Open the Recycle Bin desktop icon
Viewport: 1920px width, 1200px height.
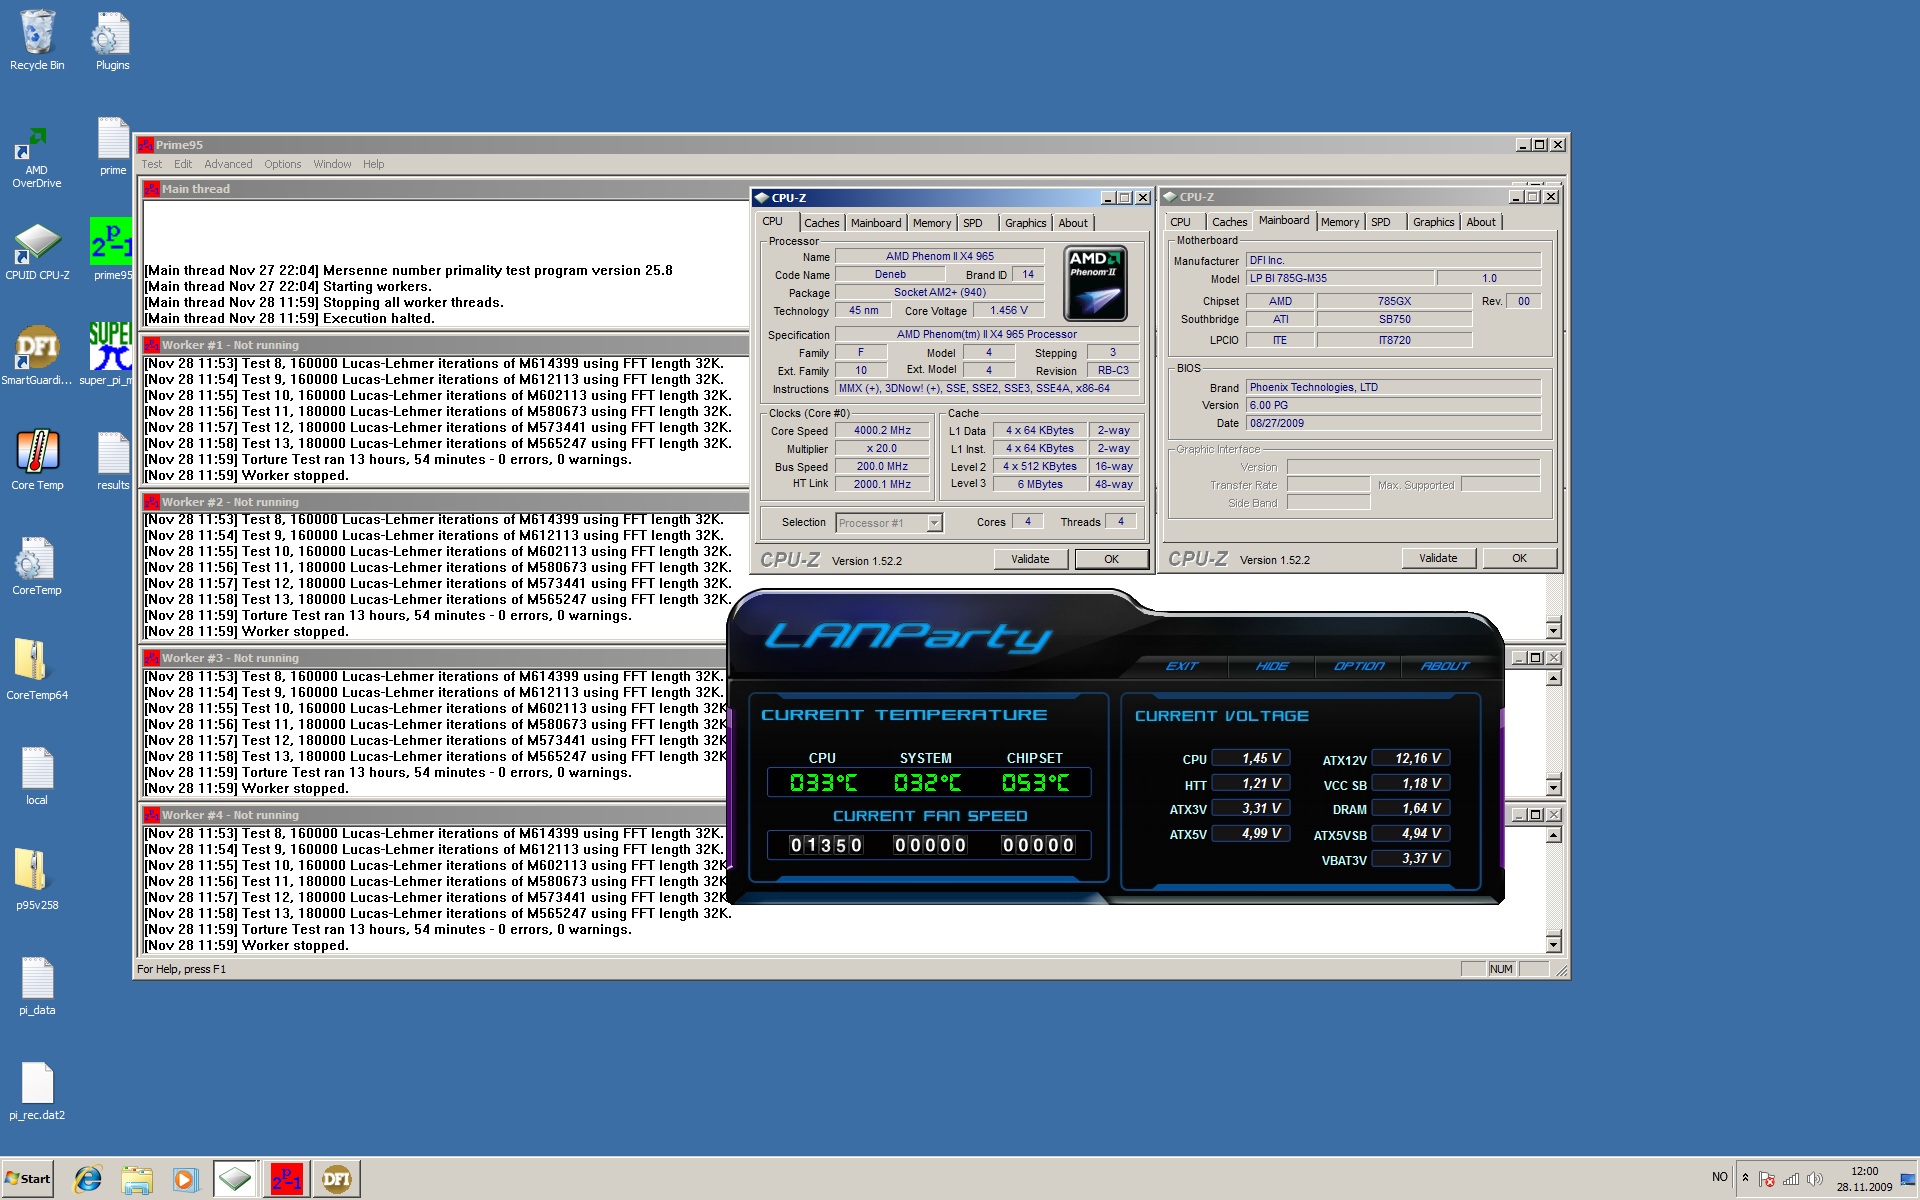(x=37, y=40)
